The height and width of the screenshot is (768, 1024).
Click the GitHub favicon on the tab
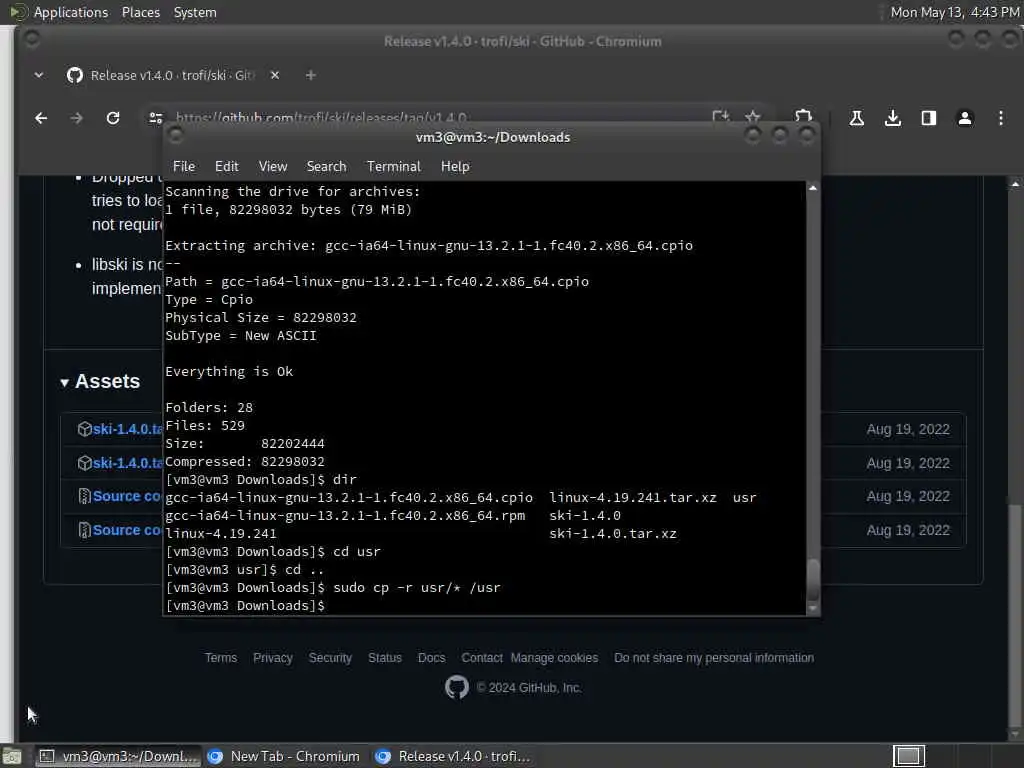coord(75,75)
